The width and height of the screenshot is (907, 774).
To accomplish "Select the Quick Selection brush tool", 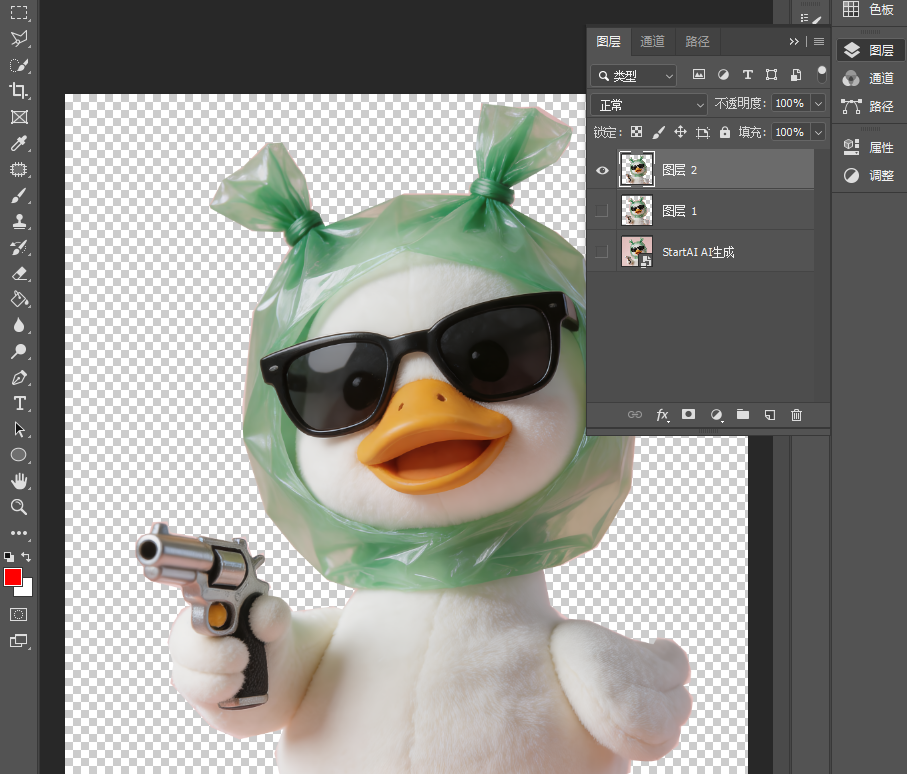I will (x=19, y=65).
